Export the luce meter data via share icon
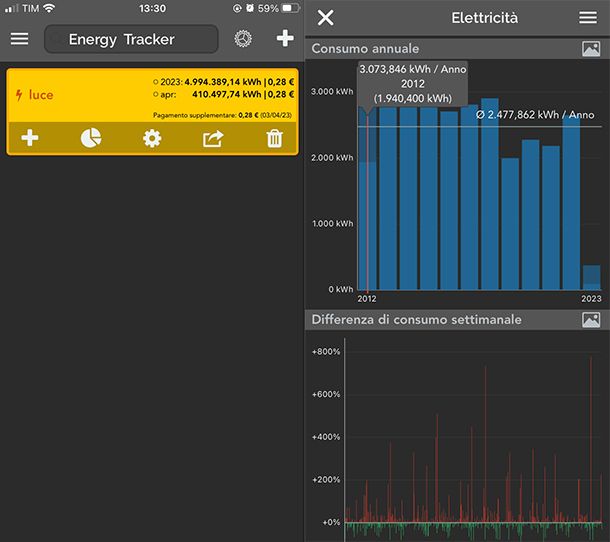 (213, 138)
